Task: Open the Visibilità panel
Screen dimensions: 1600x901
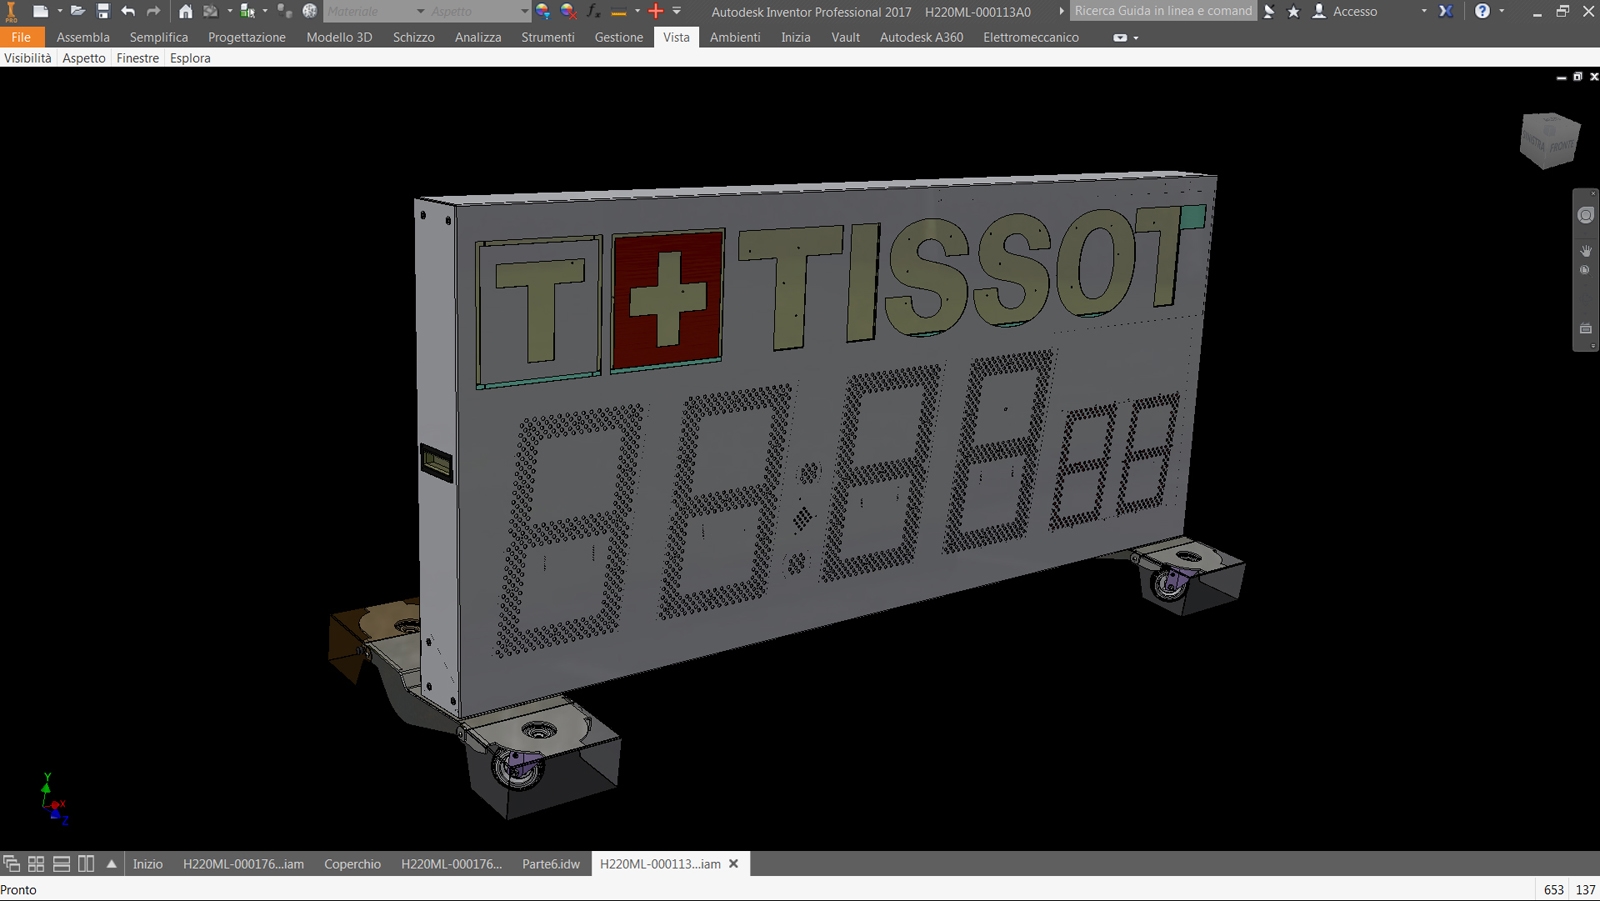Action: [x=28, y=58]
